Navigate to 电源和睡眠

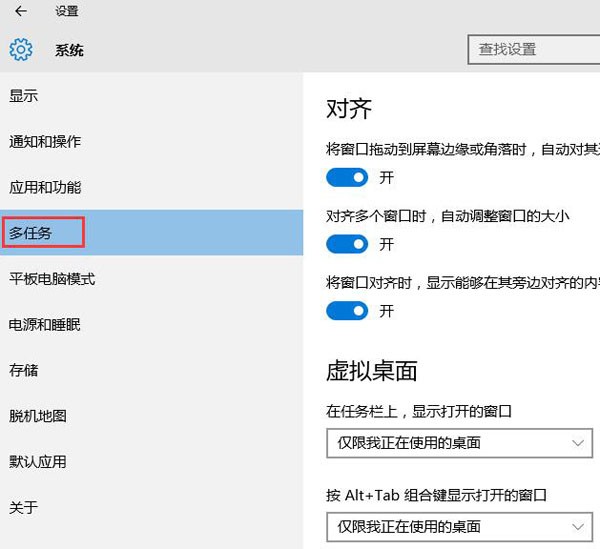tap(45, 325)
